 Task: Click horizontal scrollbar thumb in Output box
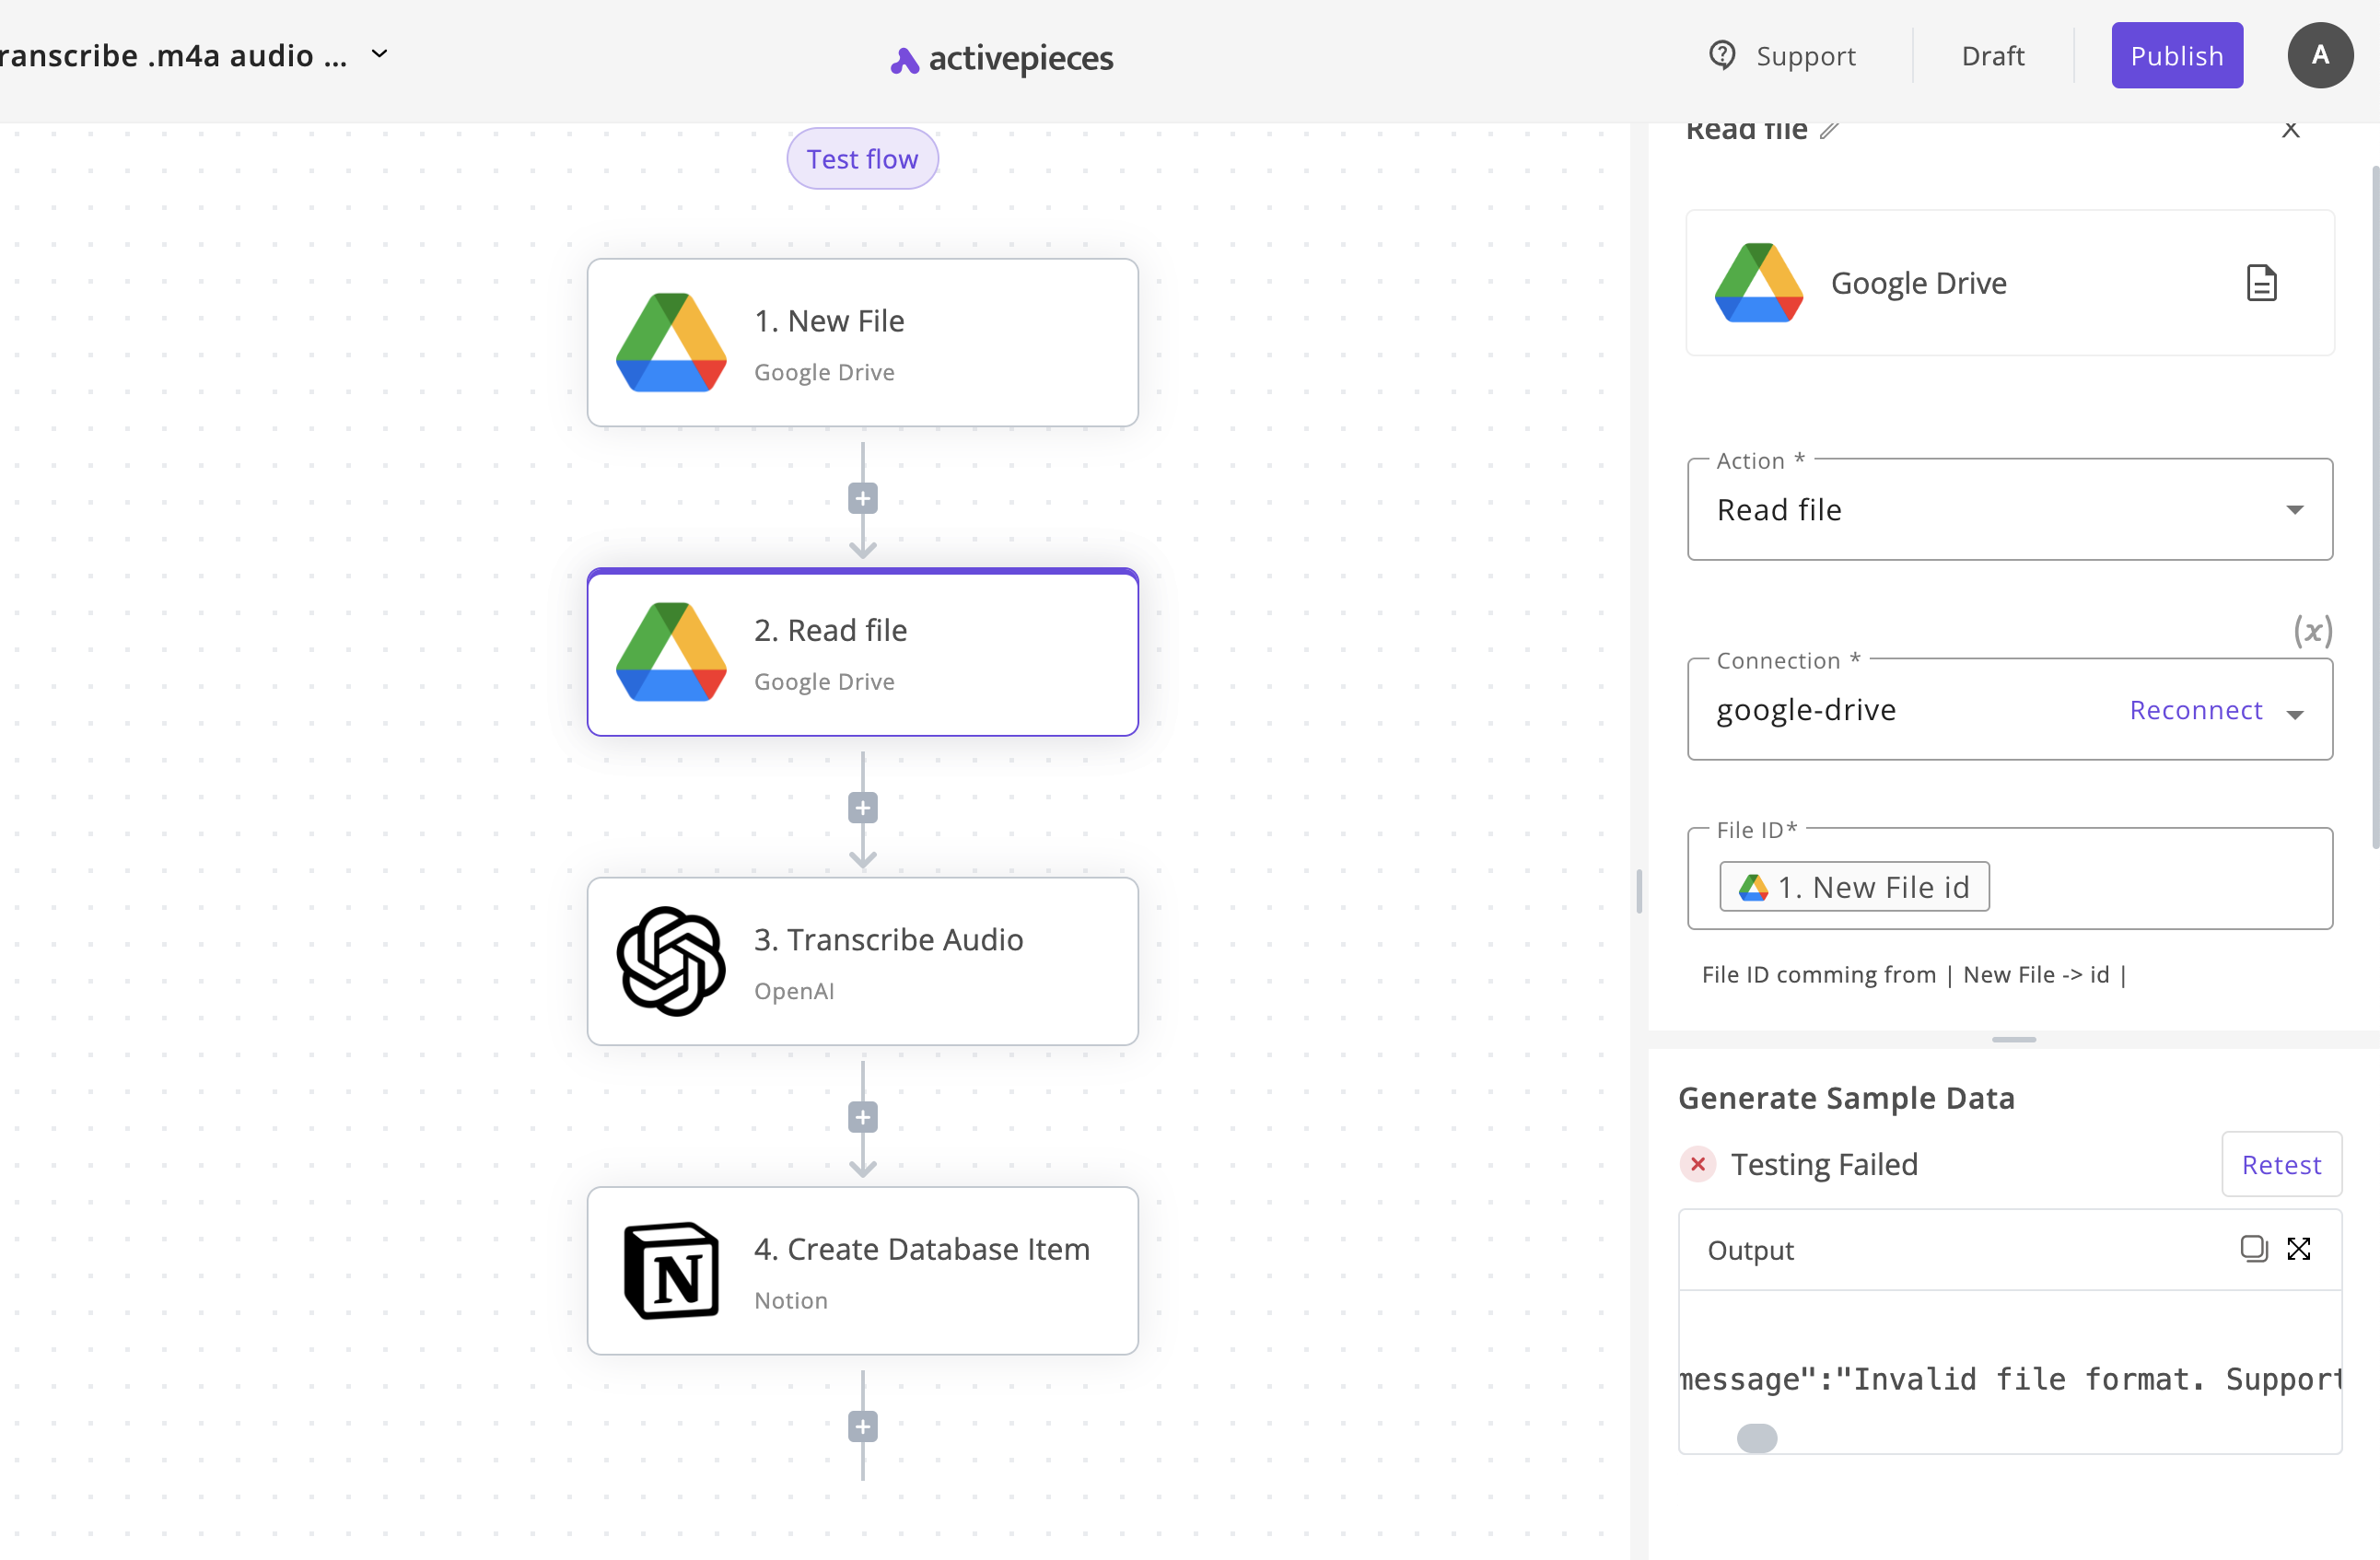point(1757,1438)
